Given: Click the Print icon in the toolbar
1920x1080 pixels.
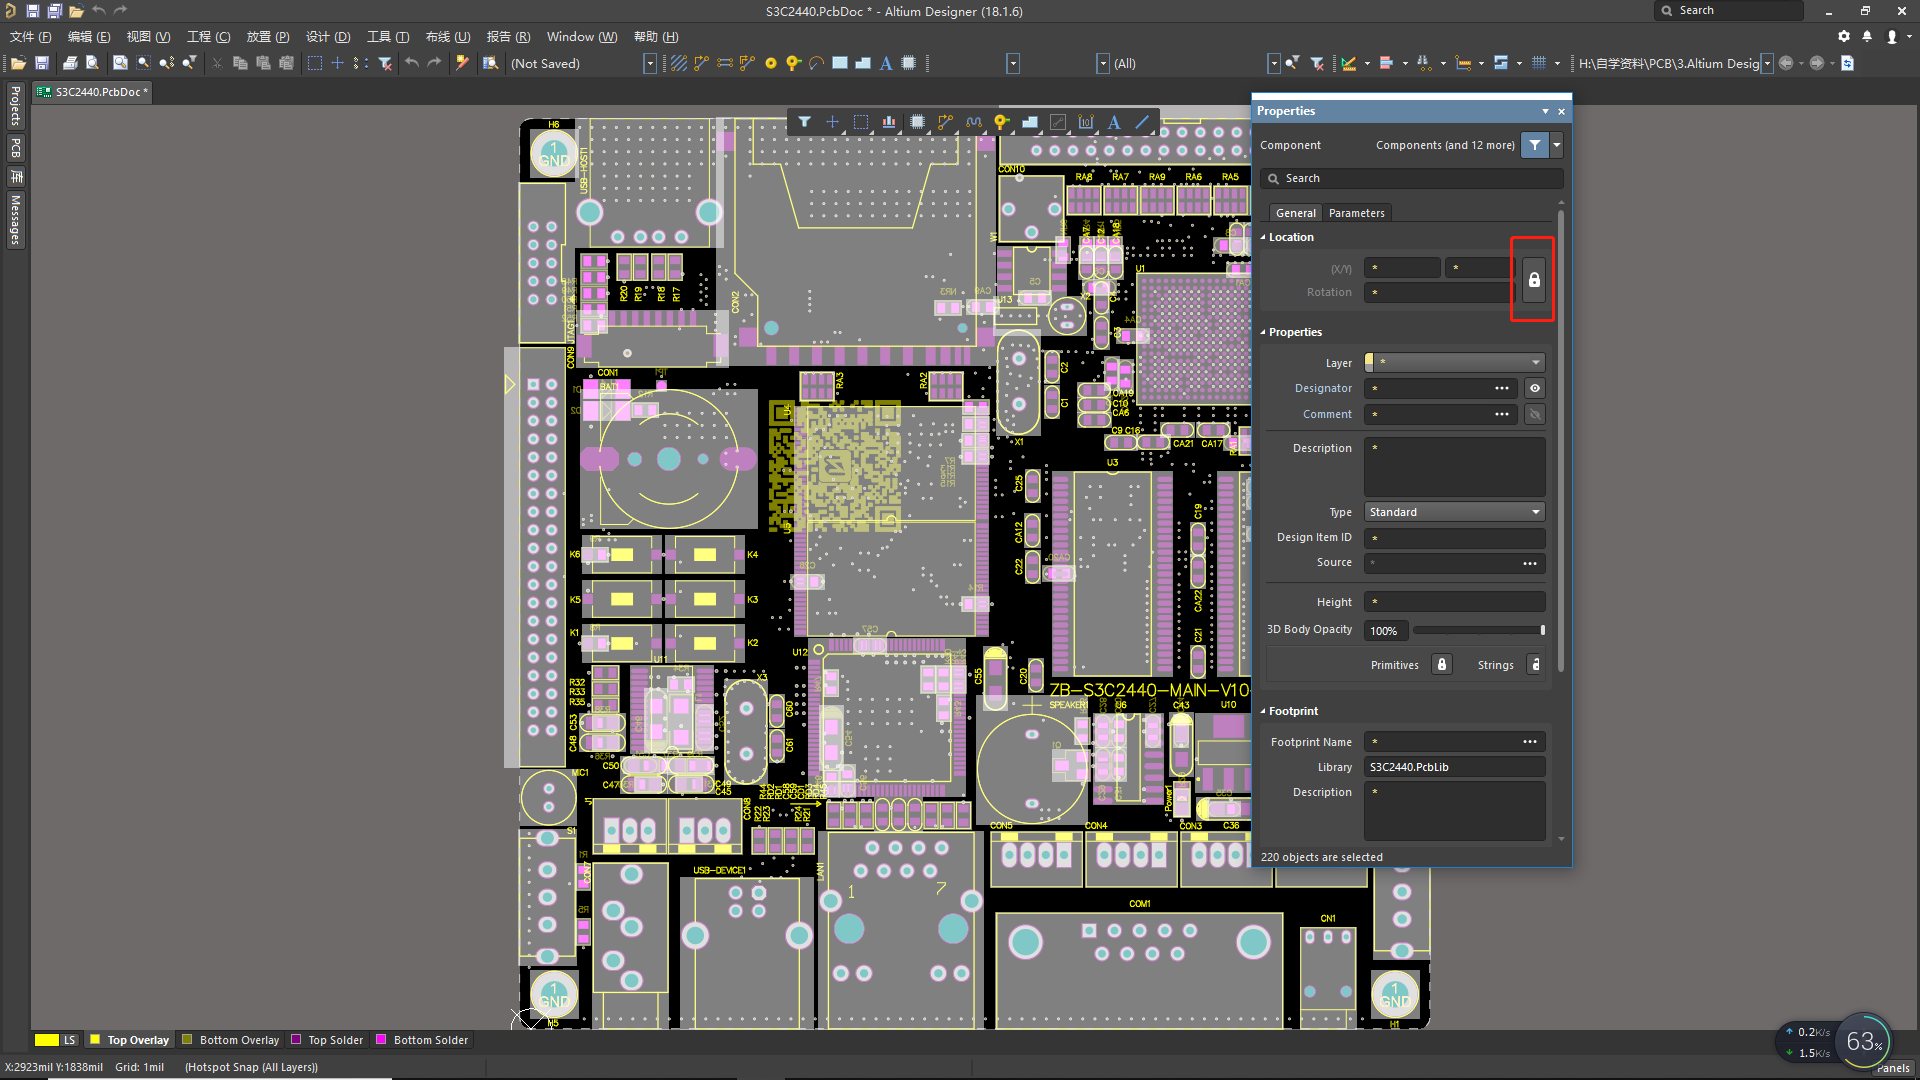Looking at the screenshot, I should pyautogui.click(x=70, y=63).
